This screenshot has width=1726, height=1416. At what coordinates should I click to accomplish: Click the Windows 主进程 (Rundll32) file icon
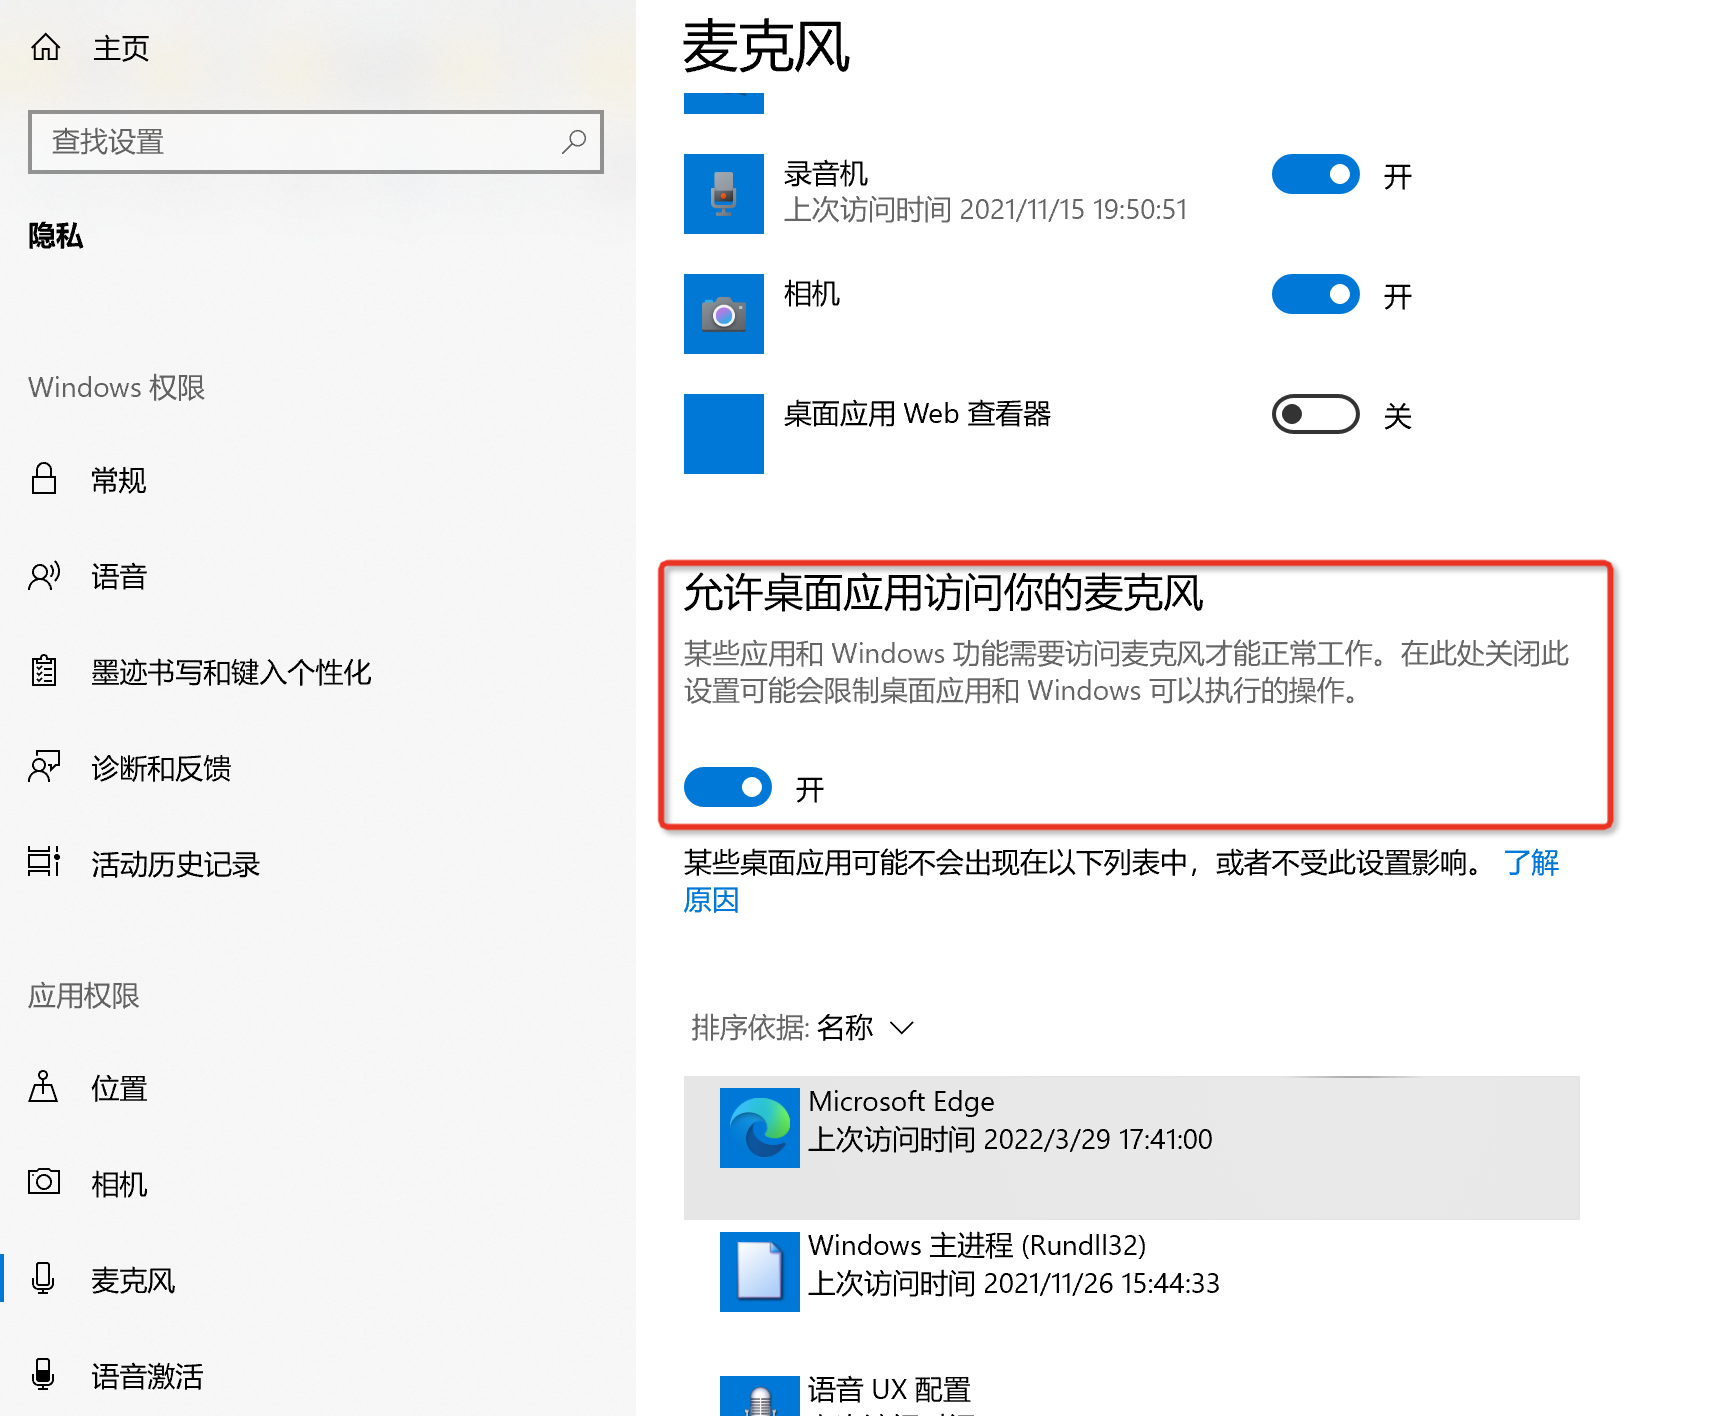(x=760, y=1272)
